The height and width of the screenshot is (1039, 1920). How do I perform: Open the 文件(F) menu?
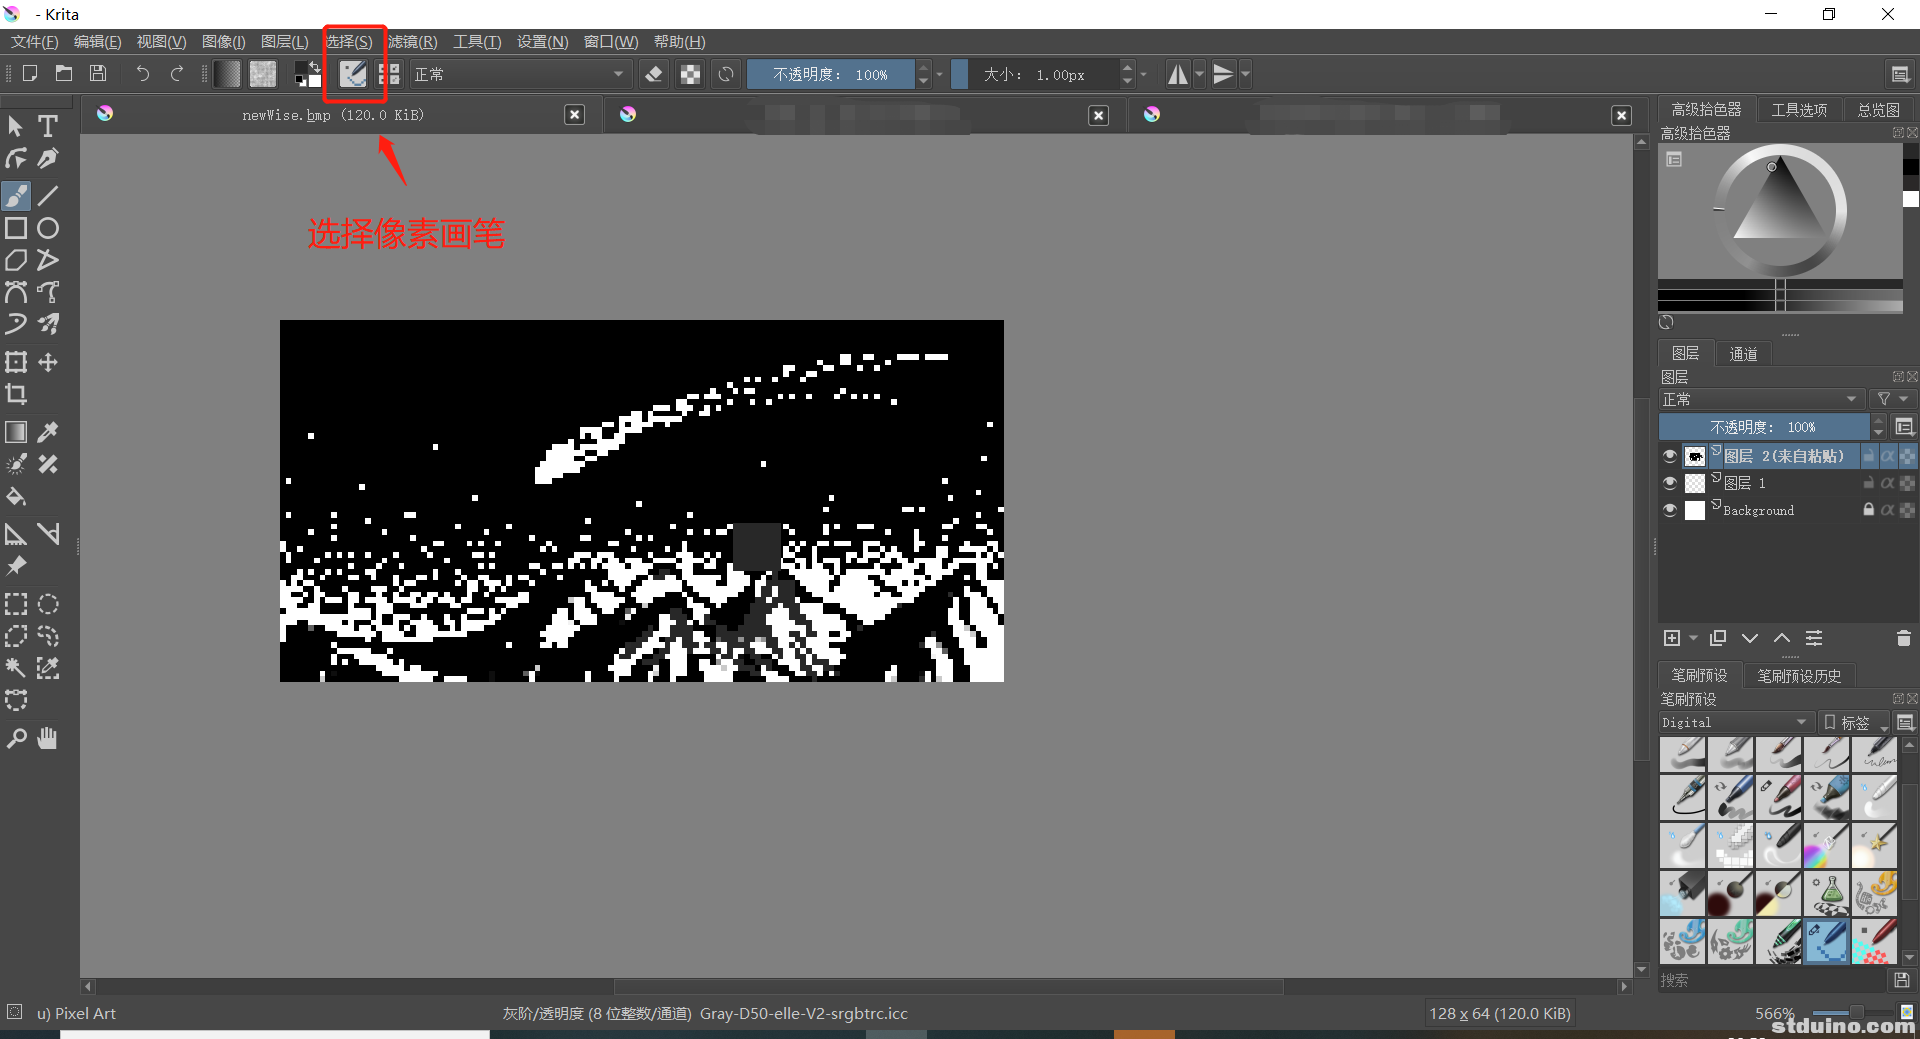[x=35, y=41]
